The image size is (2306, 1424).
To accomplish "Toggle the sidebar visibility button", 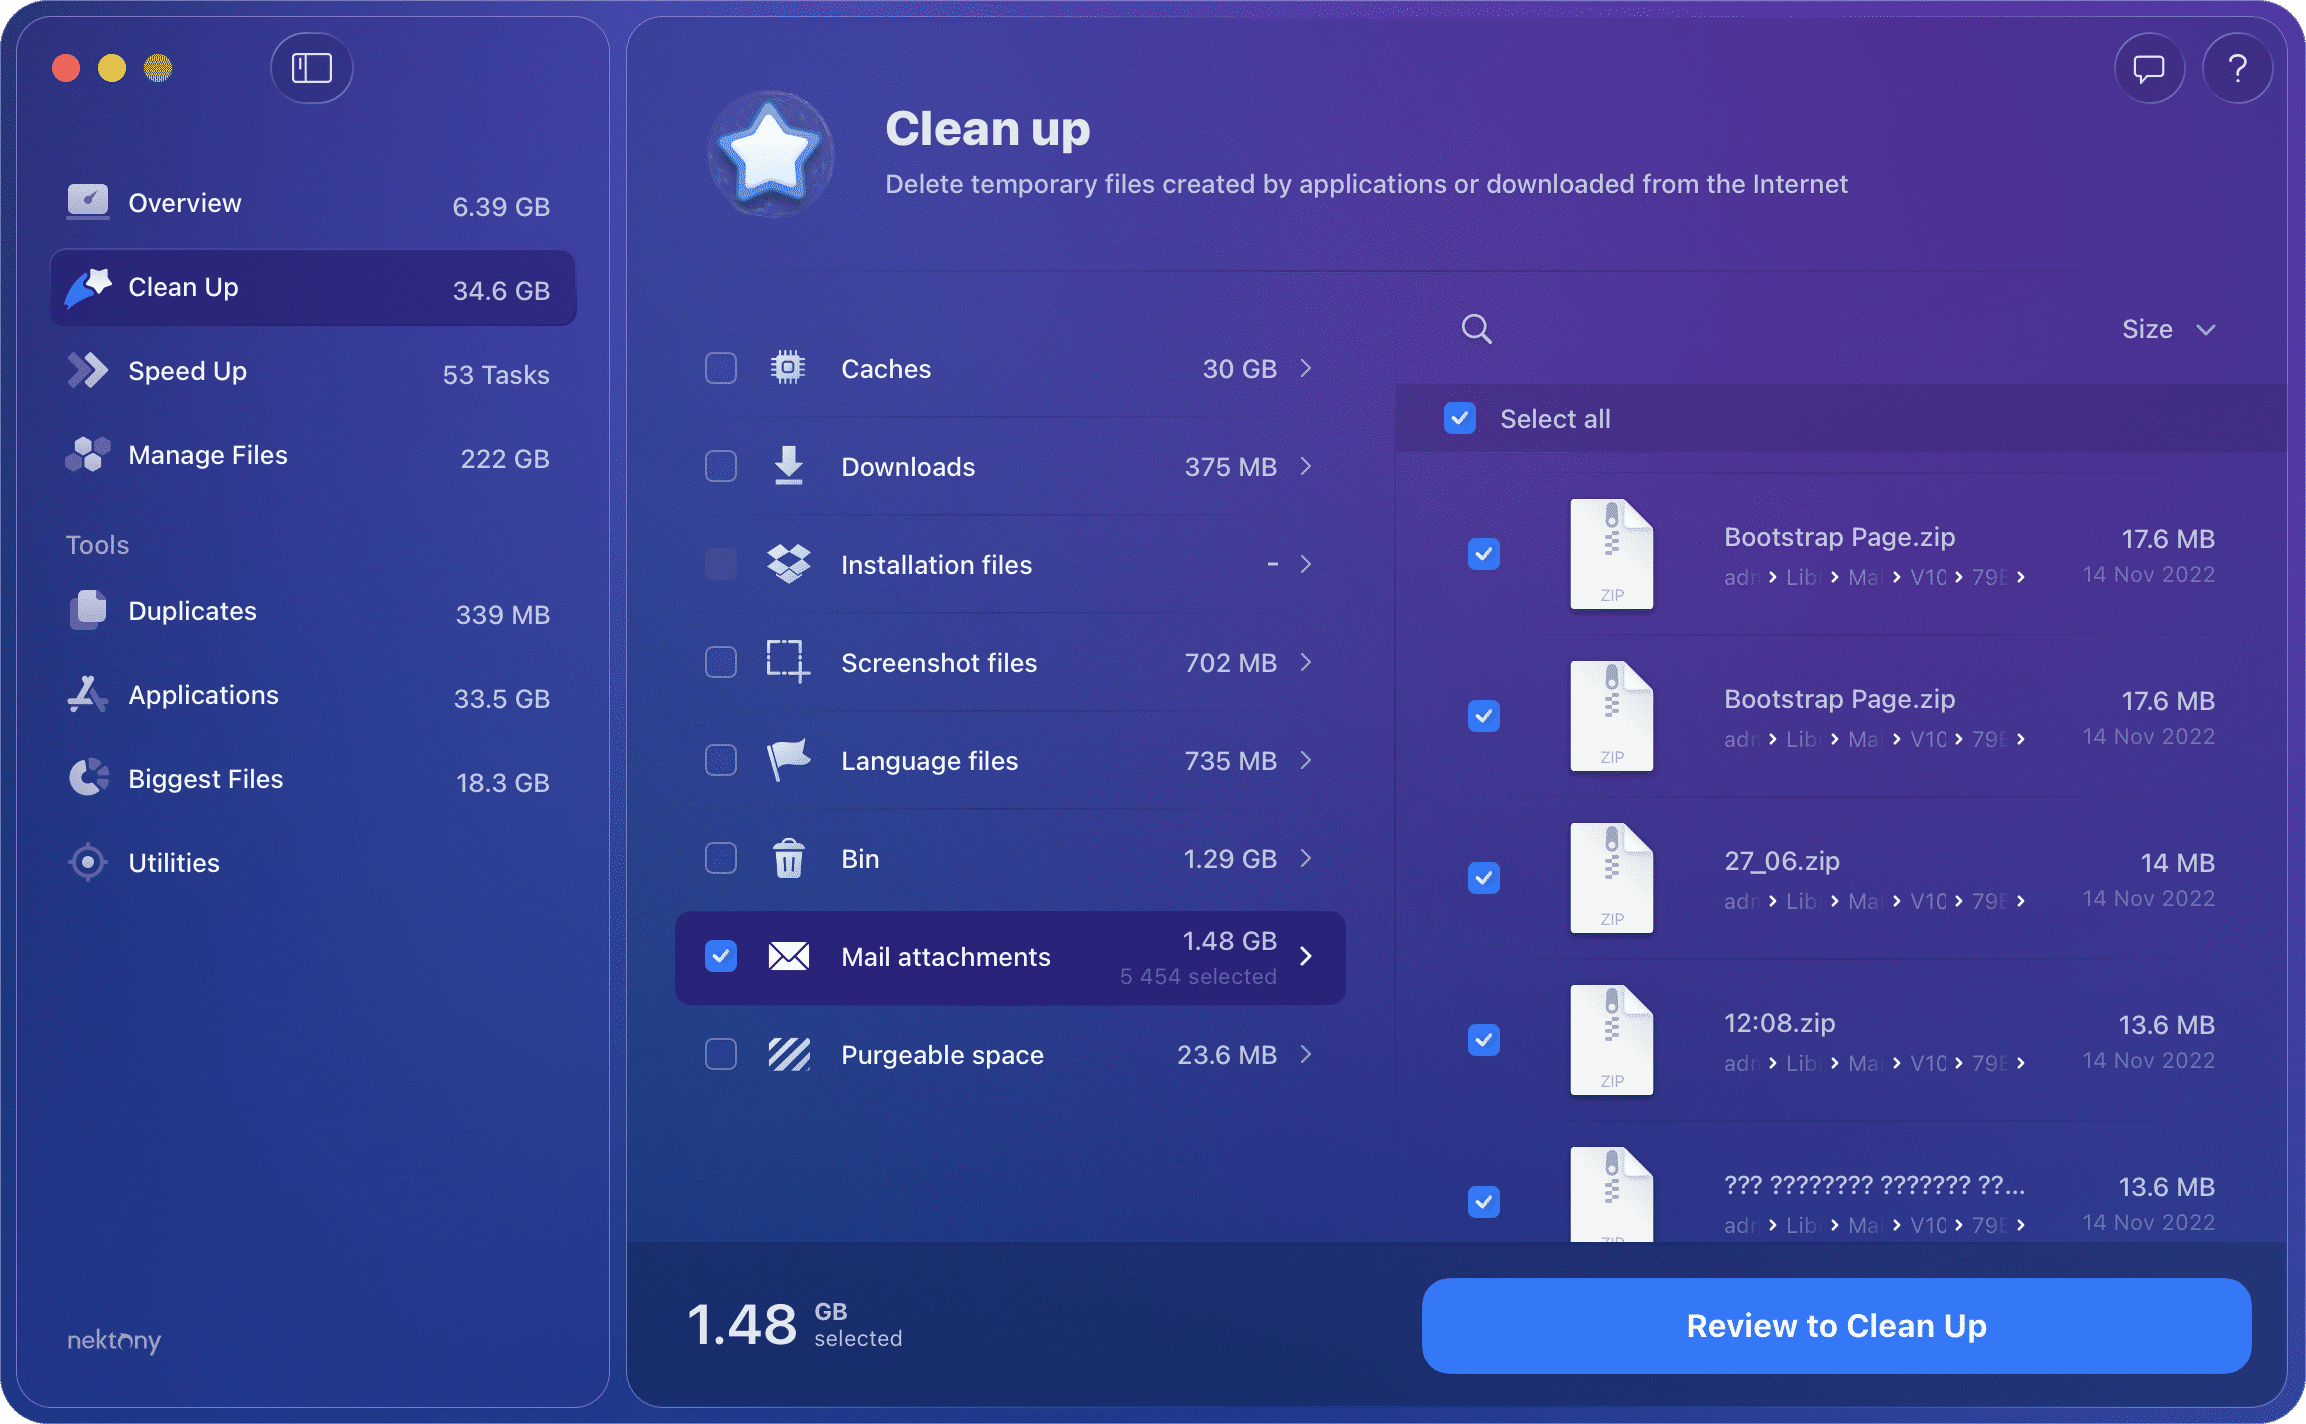I will point(311,68).
